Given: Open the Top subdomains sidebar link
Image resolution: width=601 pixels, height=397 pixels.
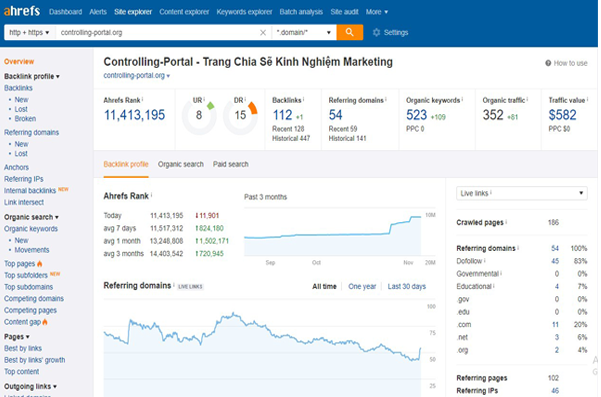Looking at the screenshot, I should click(x=29, y=287).
